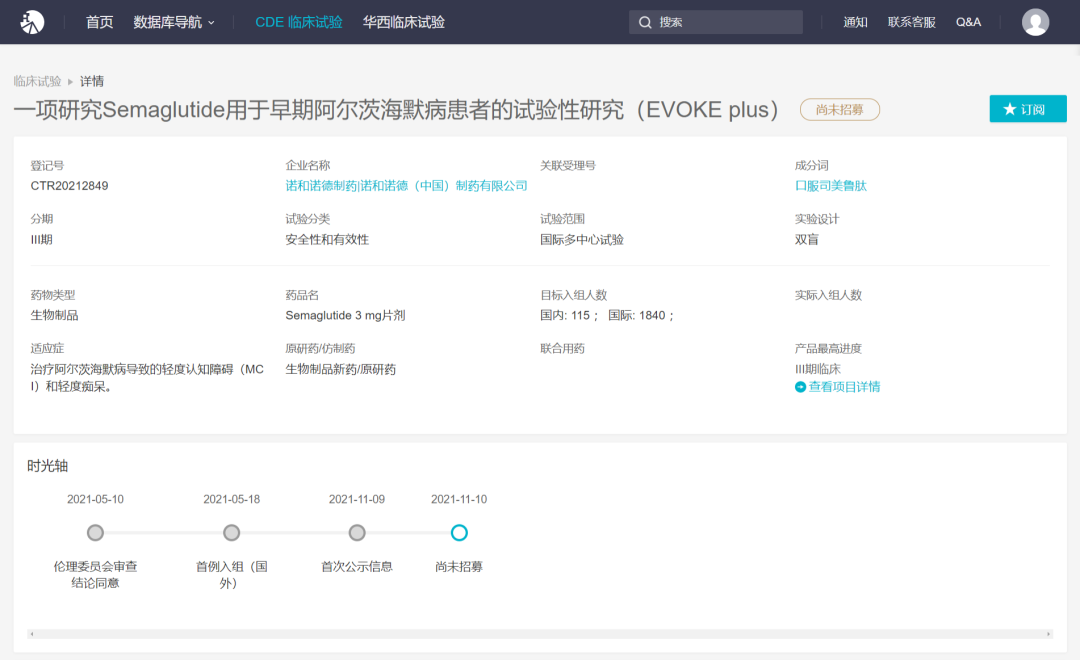The width and height of the screenshot is (1080, 660).
Task: Go to 首页 in navigation
Action: [x=99, y=22]
